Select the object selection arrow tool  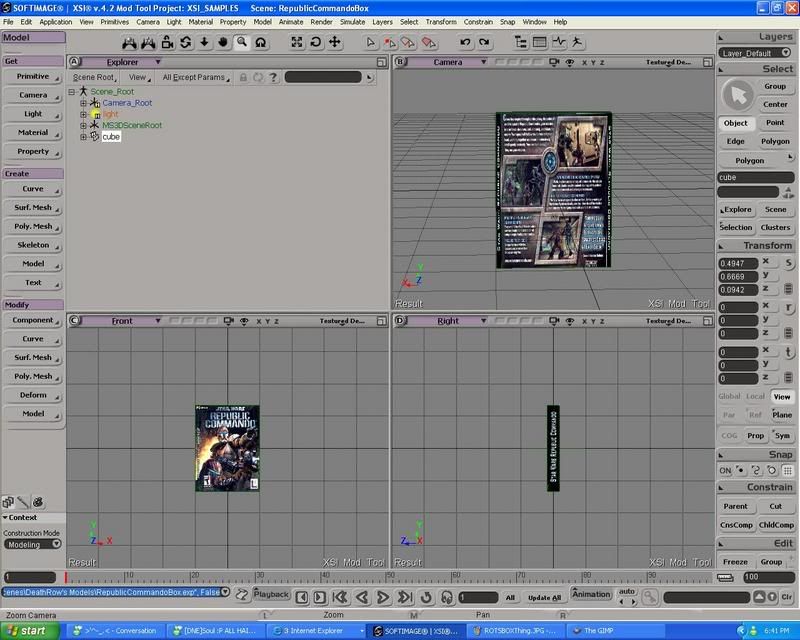371,42
